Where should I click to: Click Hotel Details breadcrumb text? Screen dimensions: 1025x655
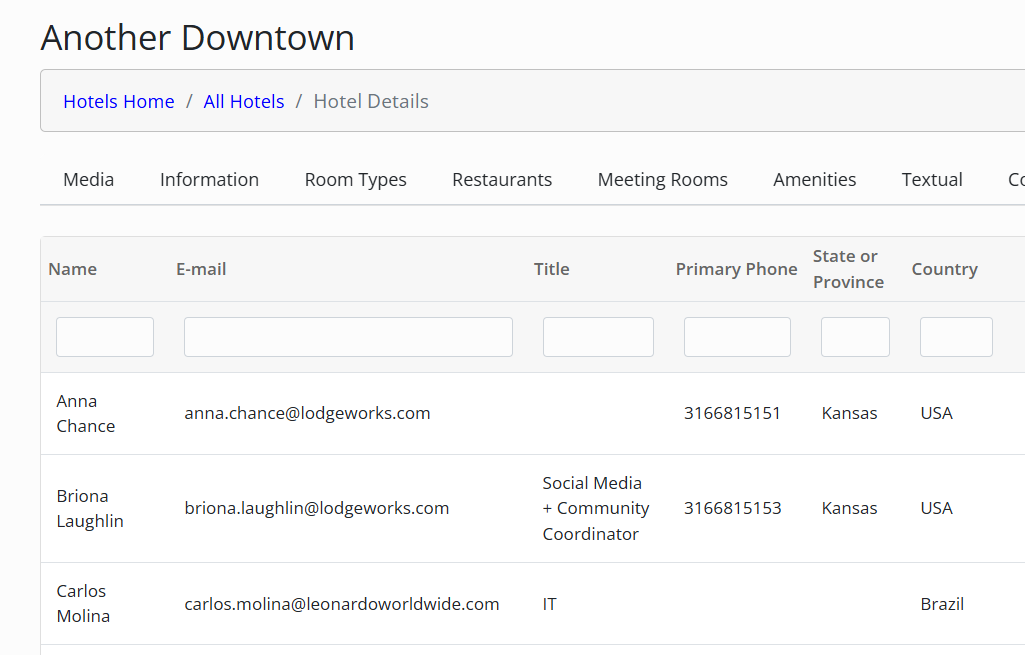coord(371,101)
